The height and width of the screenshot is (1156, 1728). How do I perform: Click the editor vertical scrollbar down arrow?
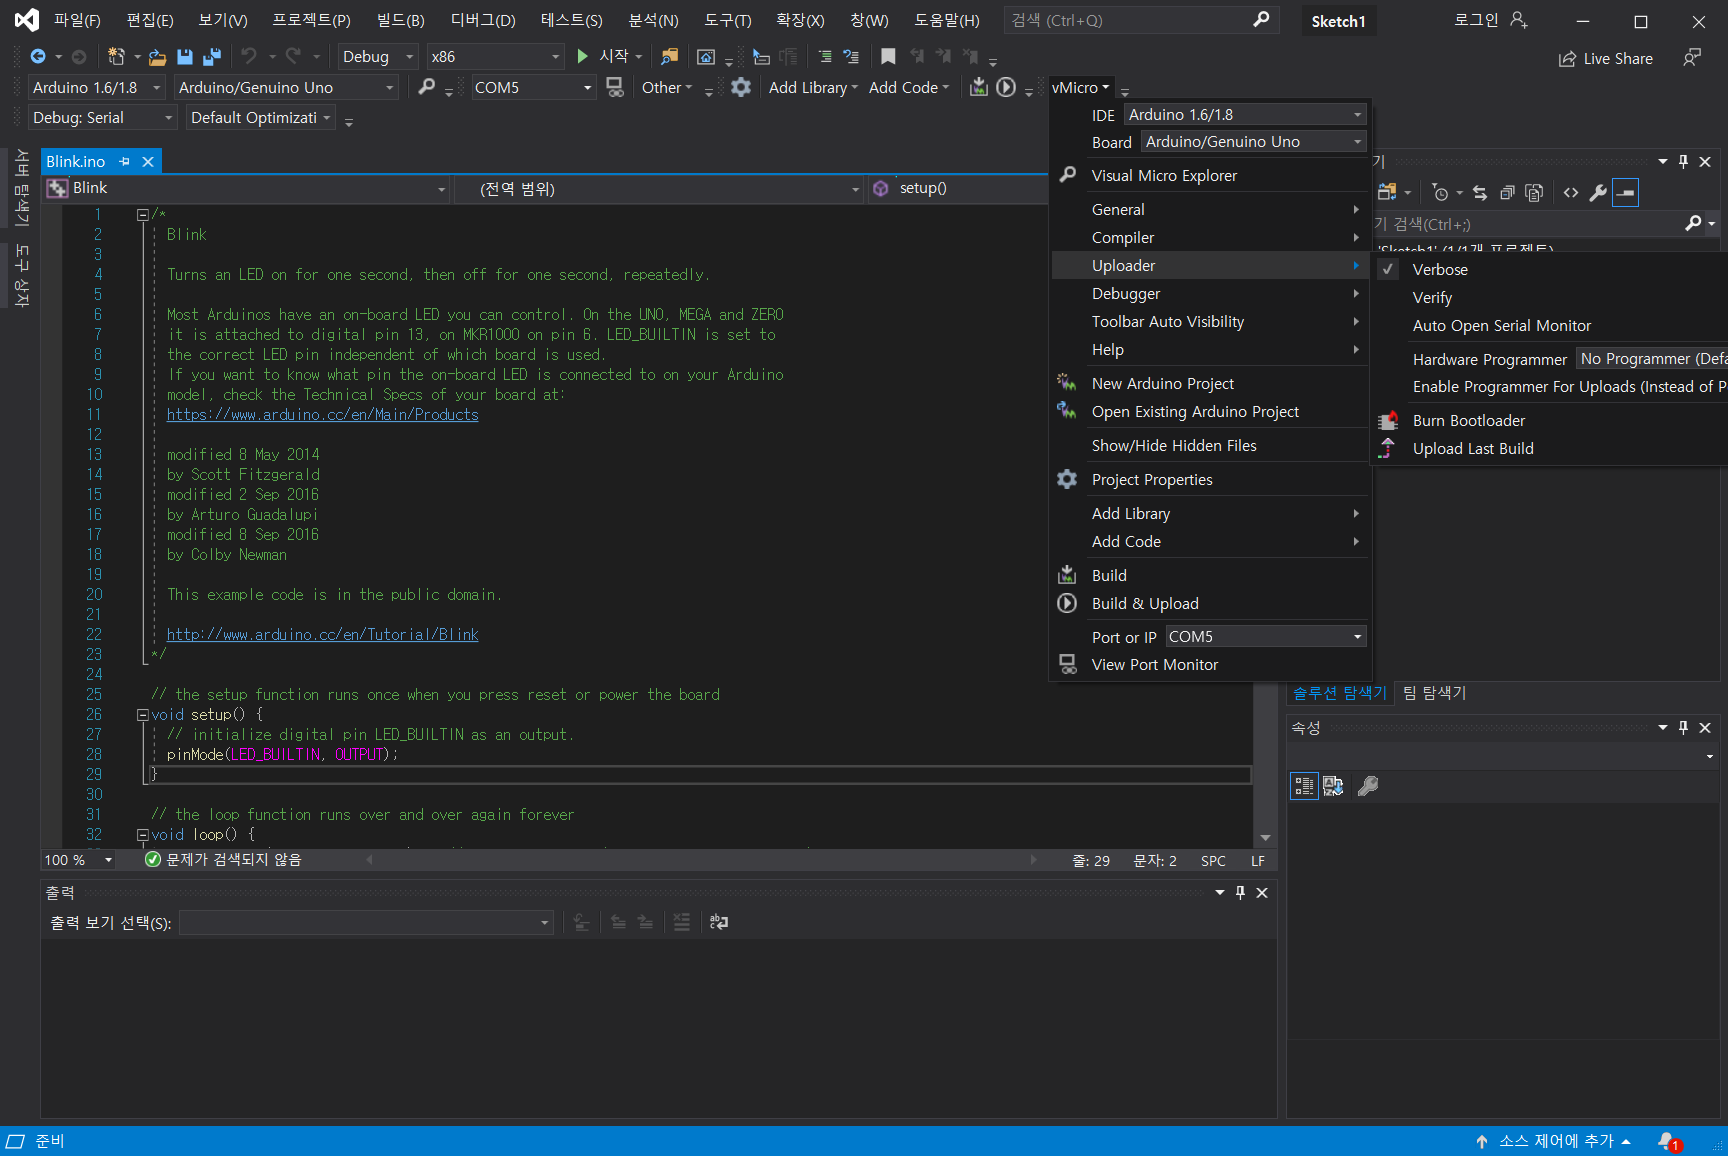1265,838
